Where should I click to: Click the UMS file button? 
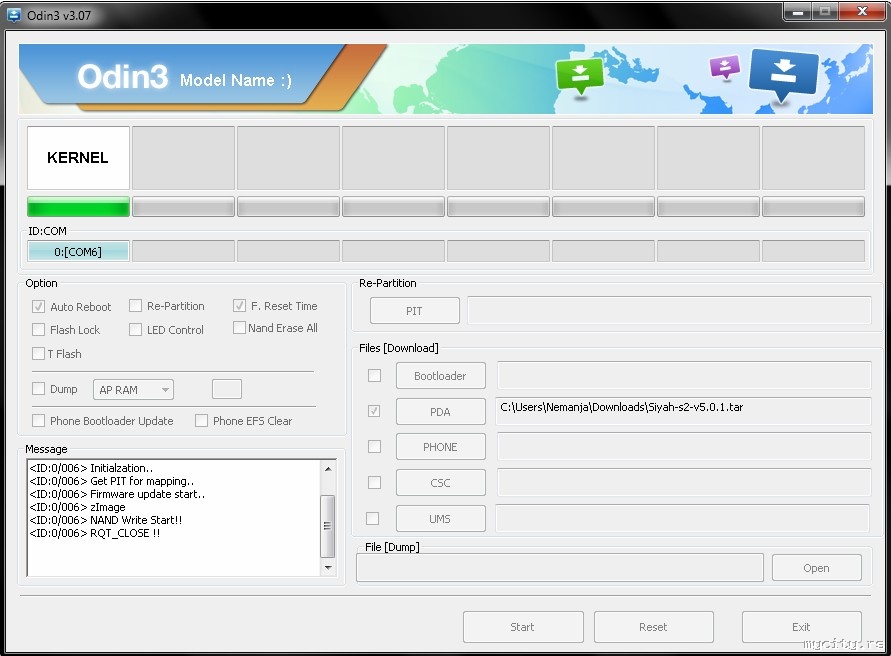[x=440, y=518]
